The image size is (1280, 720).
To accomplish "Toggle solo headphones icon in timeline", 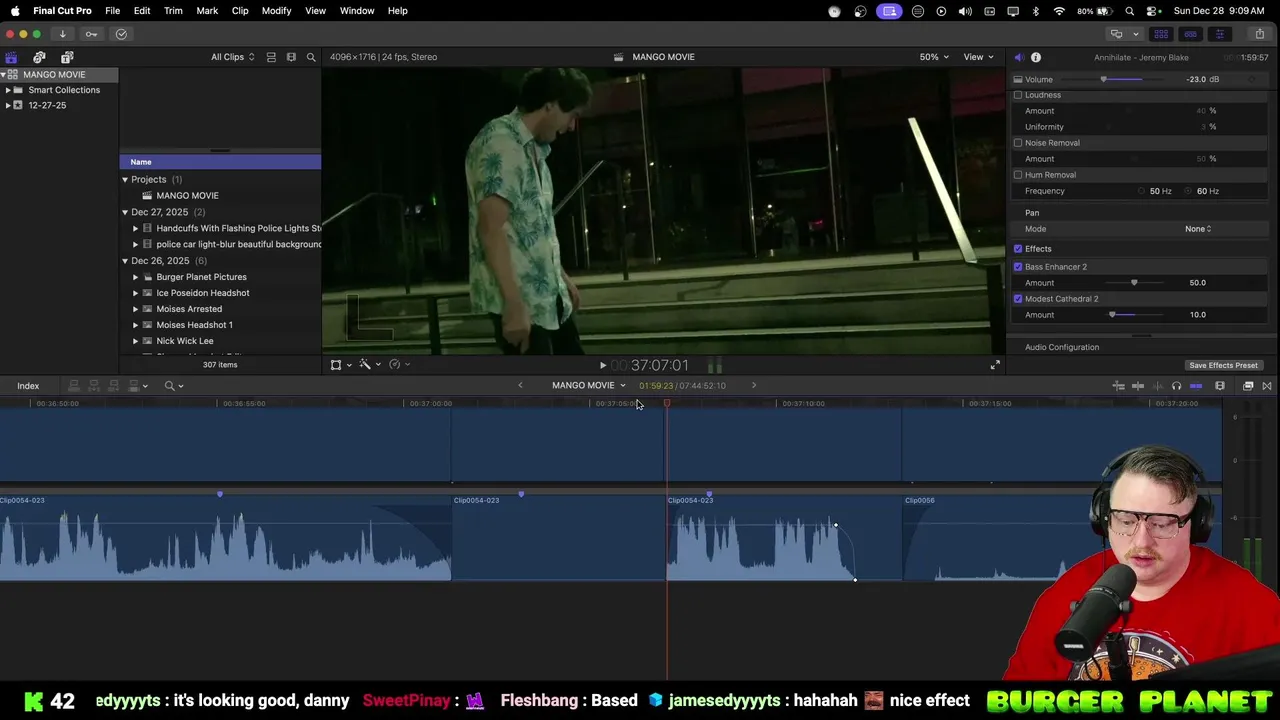I will tap(1176, 386).
